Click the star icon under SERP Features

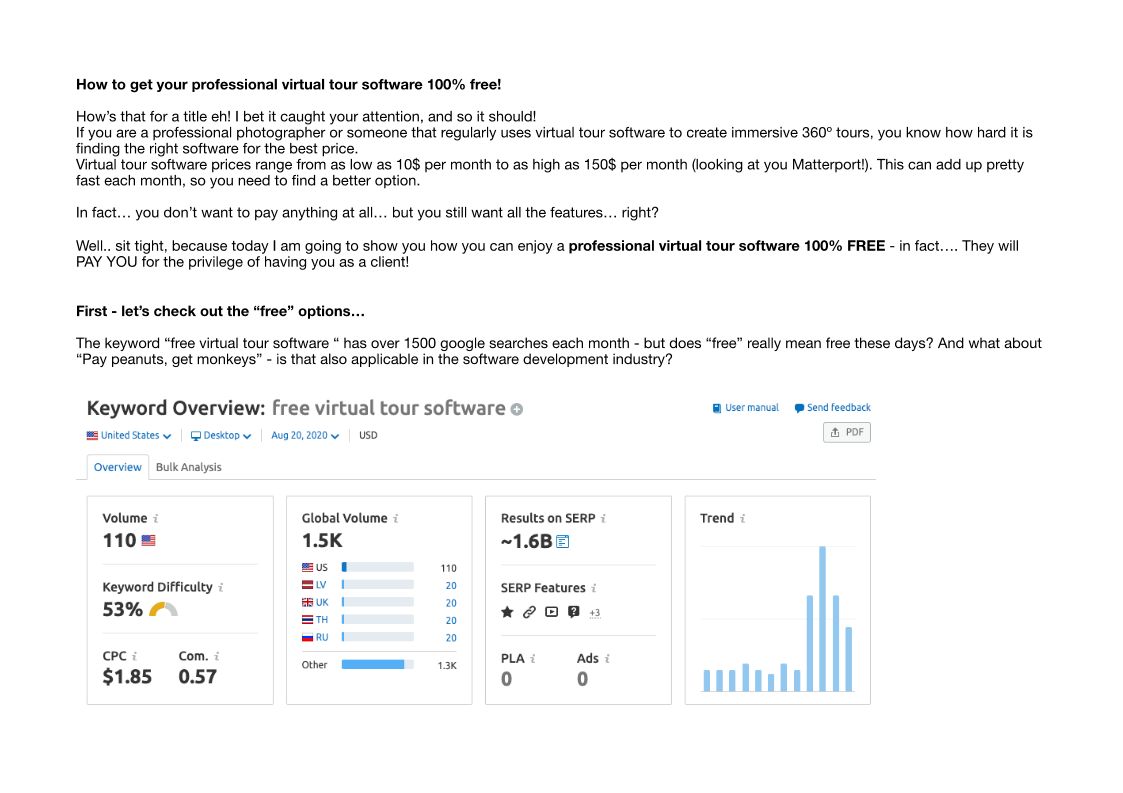(x=507, y=612)
